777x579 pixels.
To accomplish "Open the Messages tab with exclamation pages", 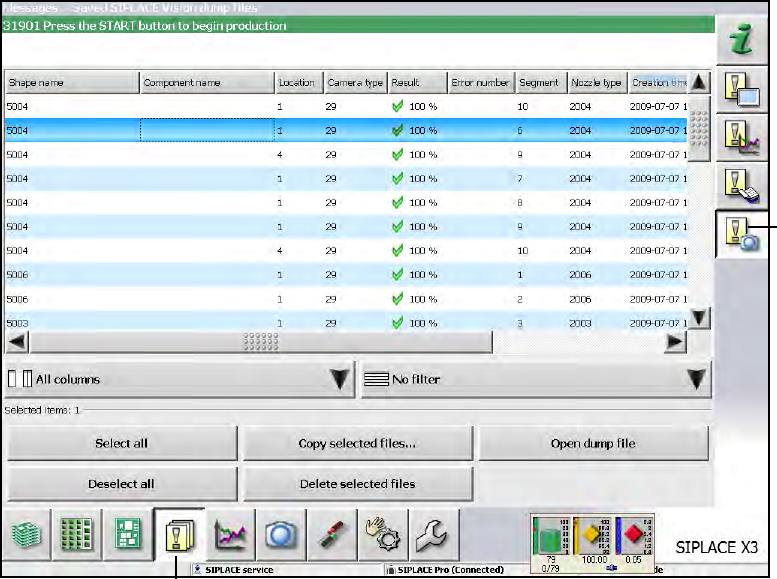I will [179, 536].
